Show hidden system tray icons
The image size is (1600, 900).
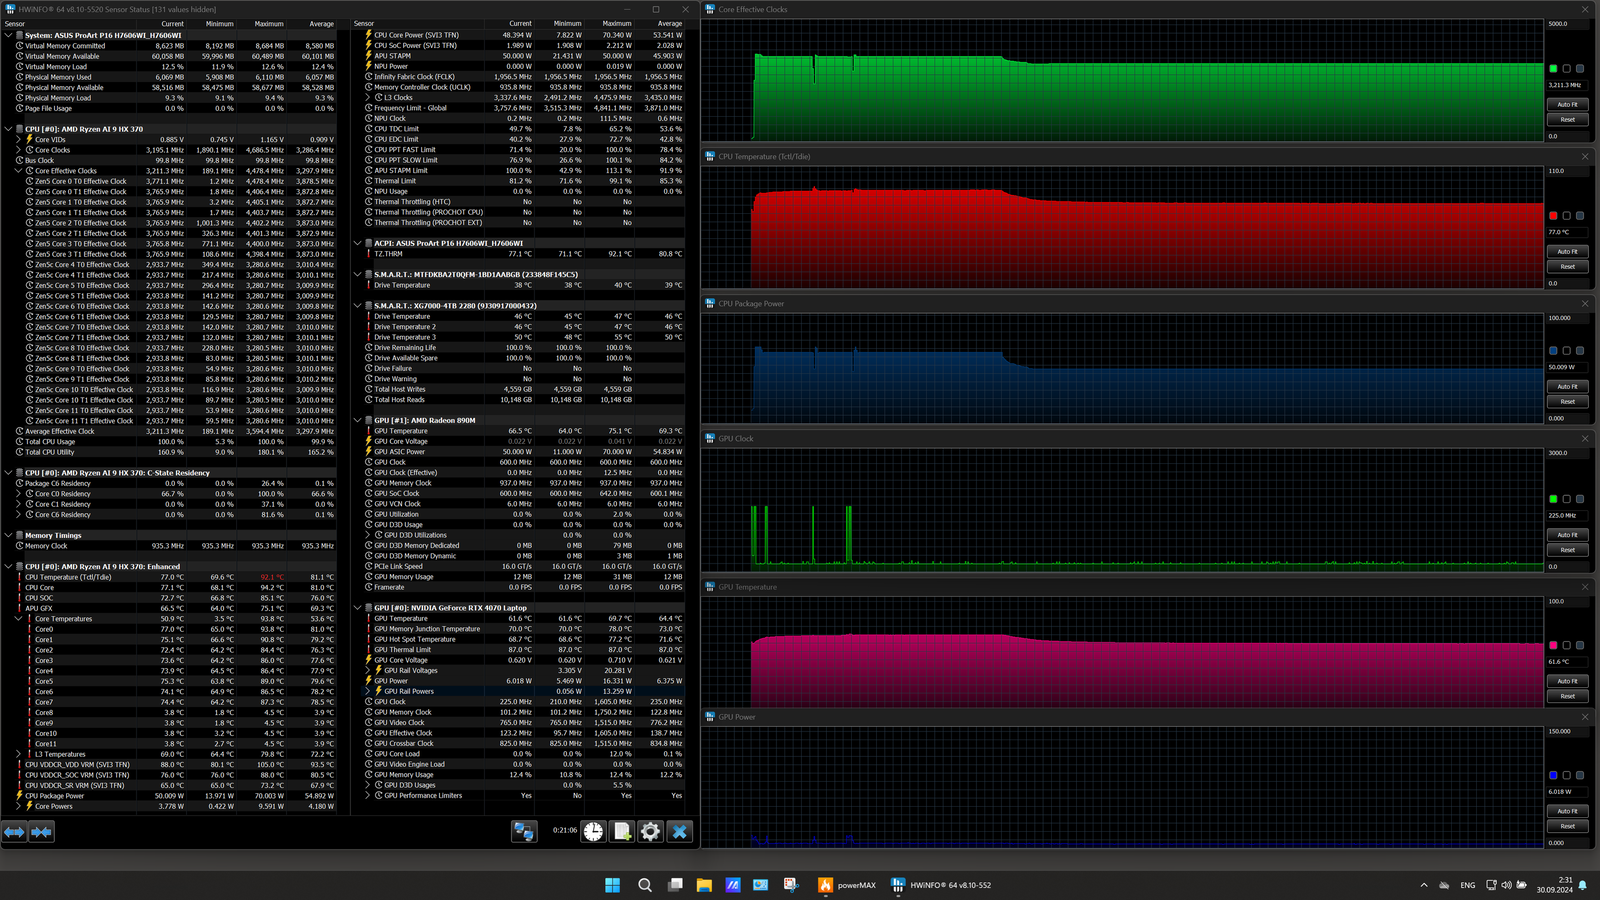tap(1424, 885)
